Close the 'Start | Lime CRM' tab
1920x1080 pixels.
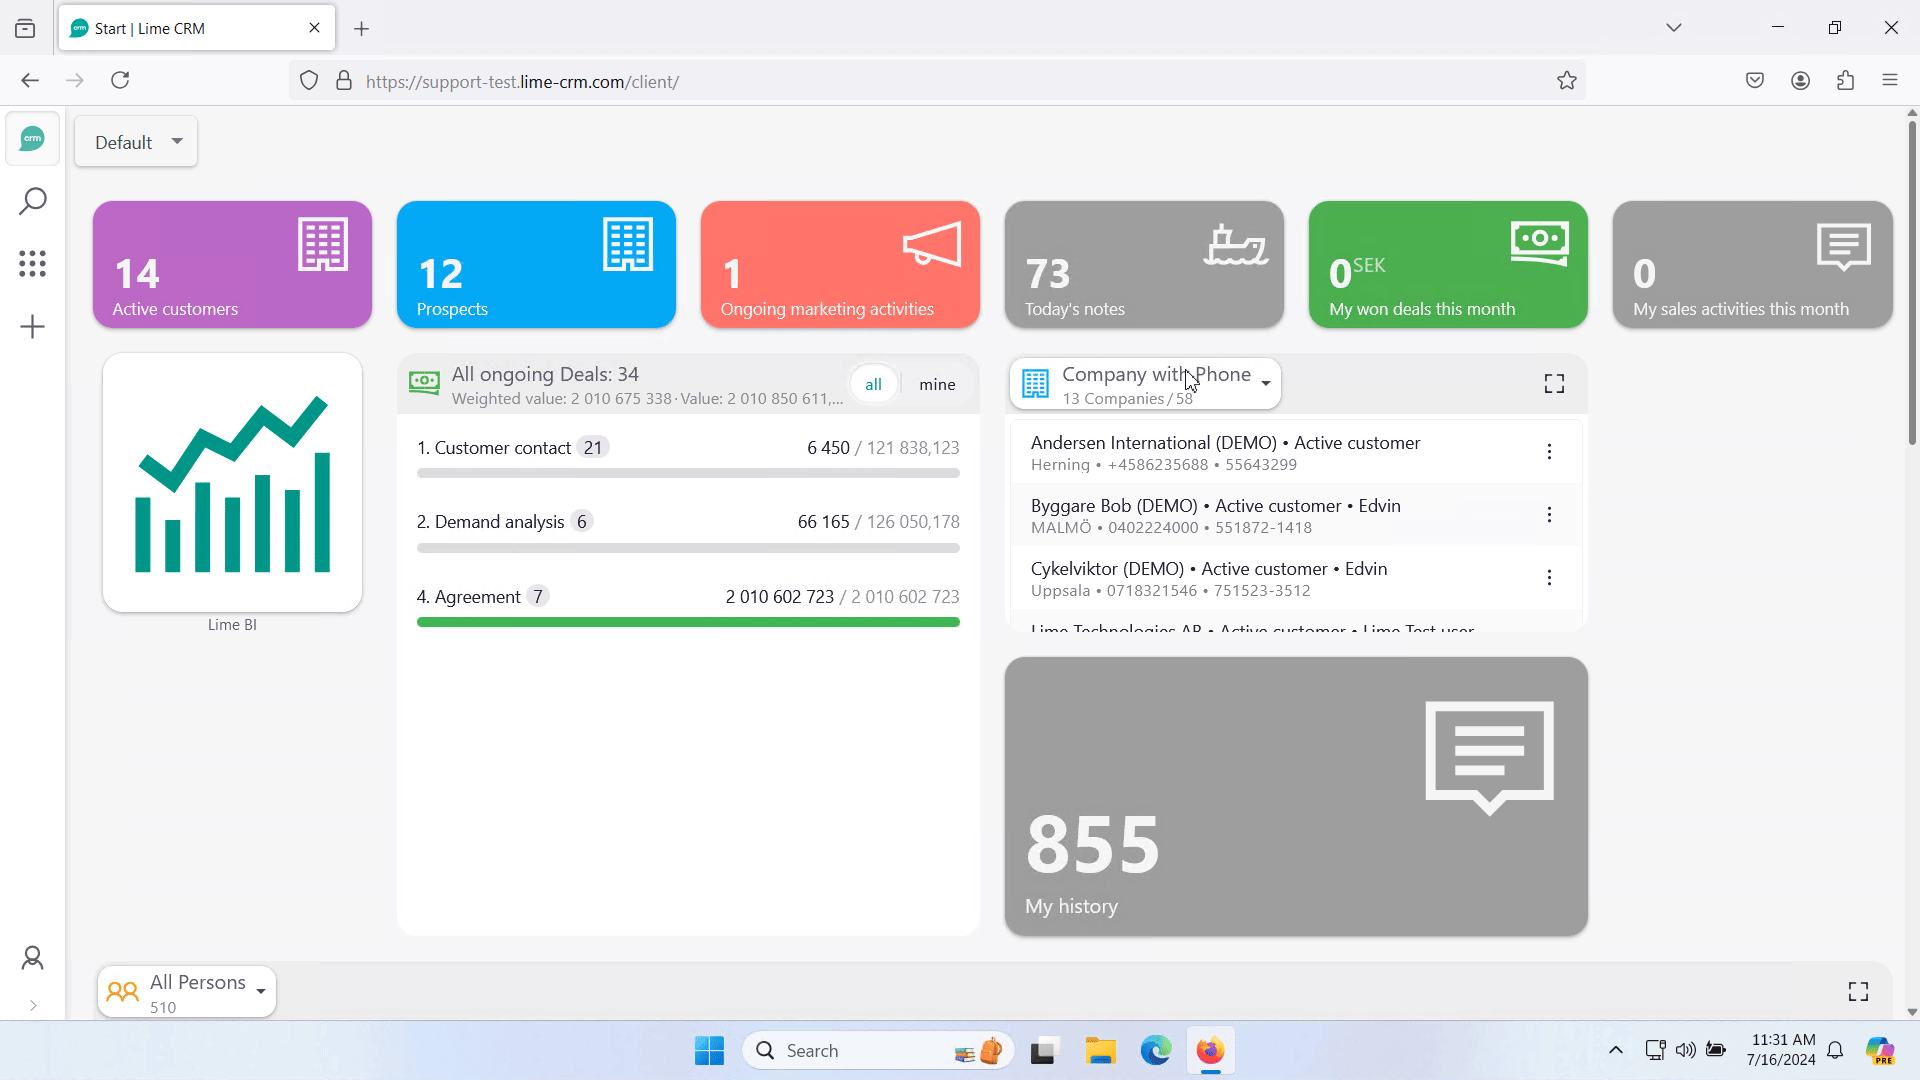pyautogui.click(x=314, y=28)
